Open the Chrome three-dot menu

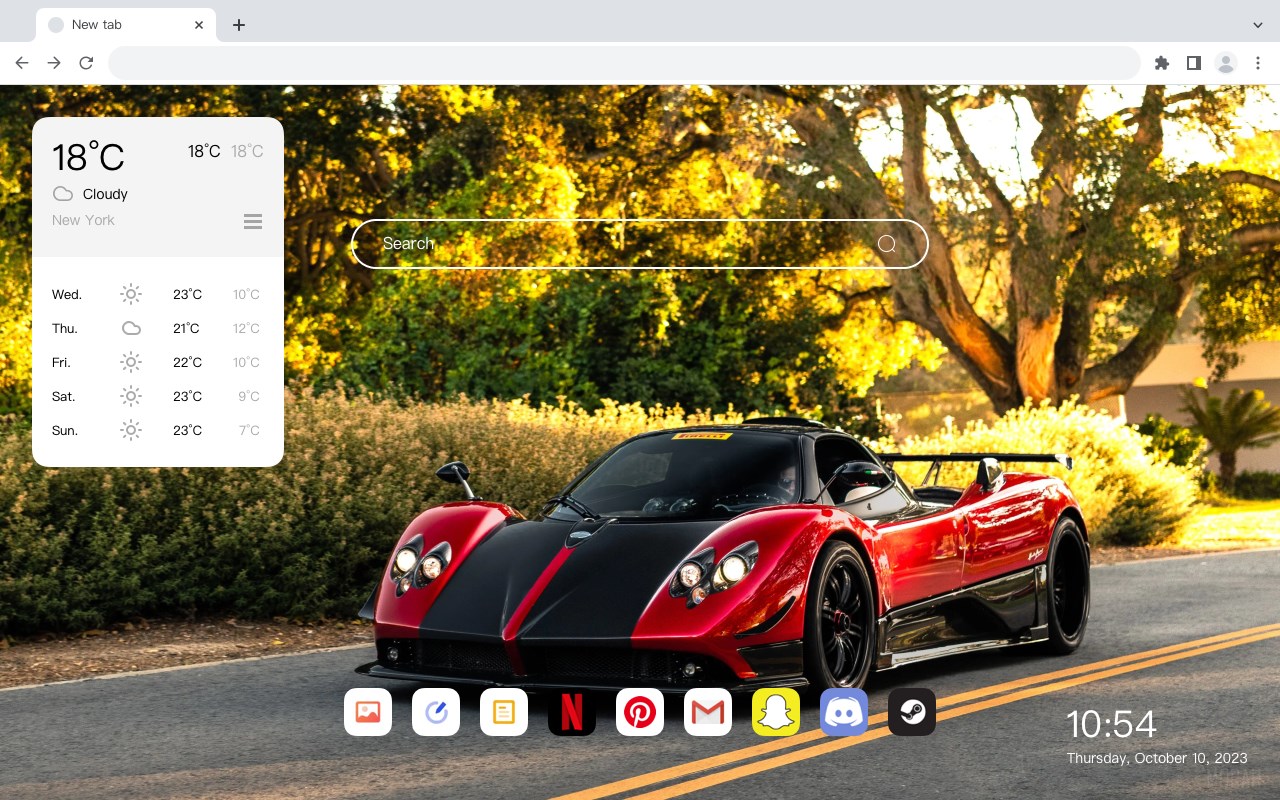coord(1257,63)
